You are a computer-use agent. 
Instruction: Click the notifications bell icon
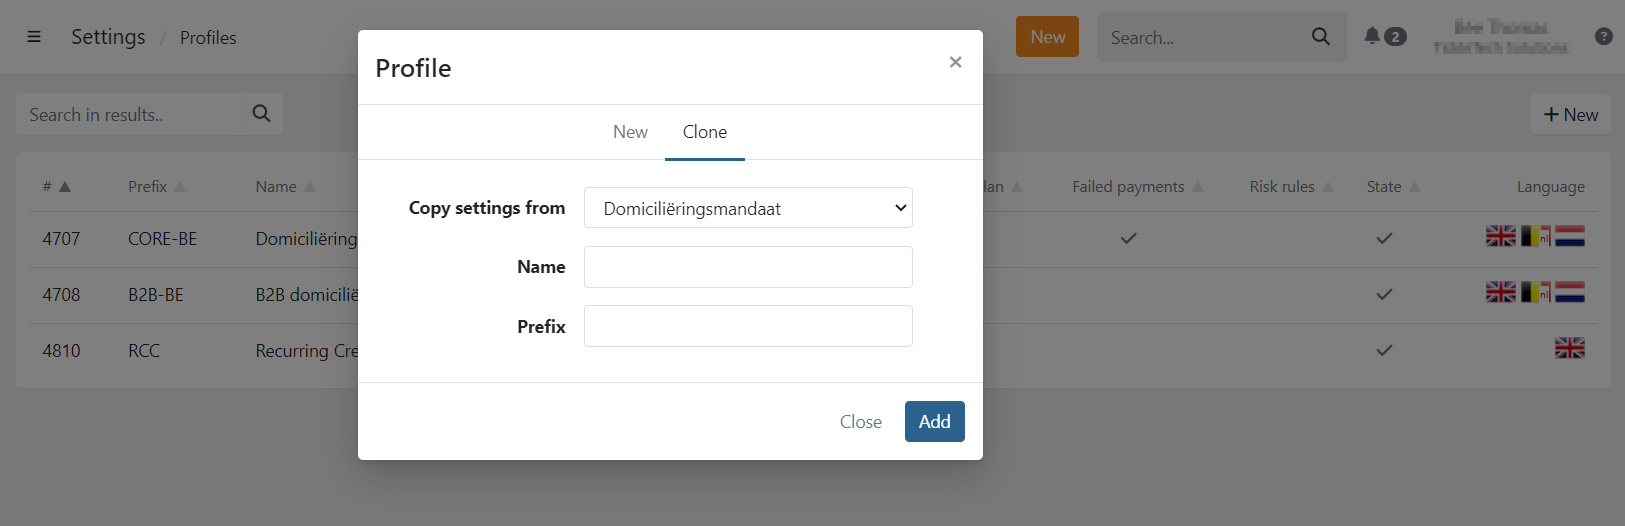tap(1372, 36)
